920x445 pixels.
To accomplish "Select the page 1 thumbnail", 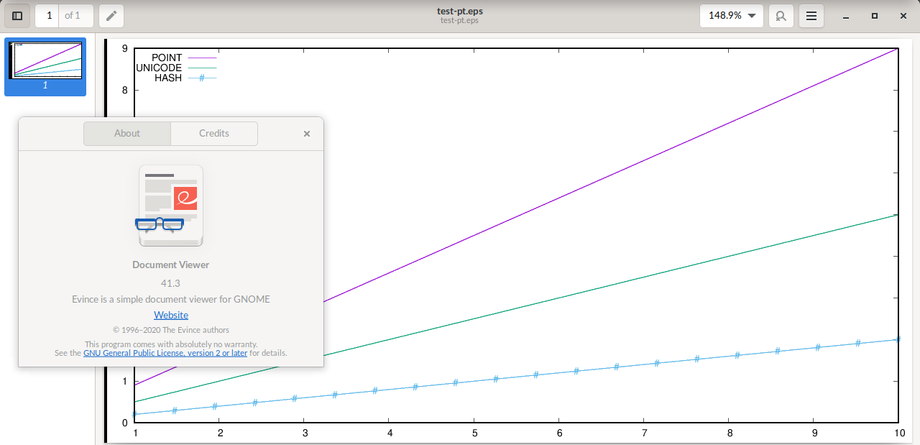I will coord(45,62).
